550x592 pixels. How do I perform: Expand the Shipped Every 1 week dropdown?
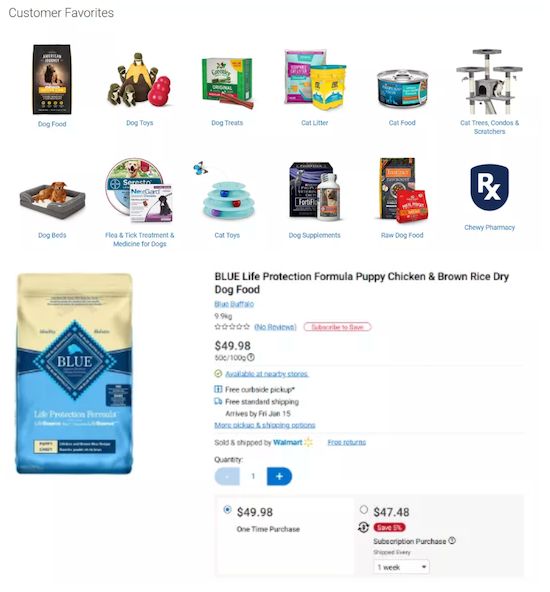coord(401,567)
